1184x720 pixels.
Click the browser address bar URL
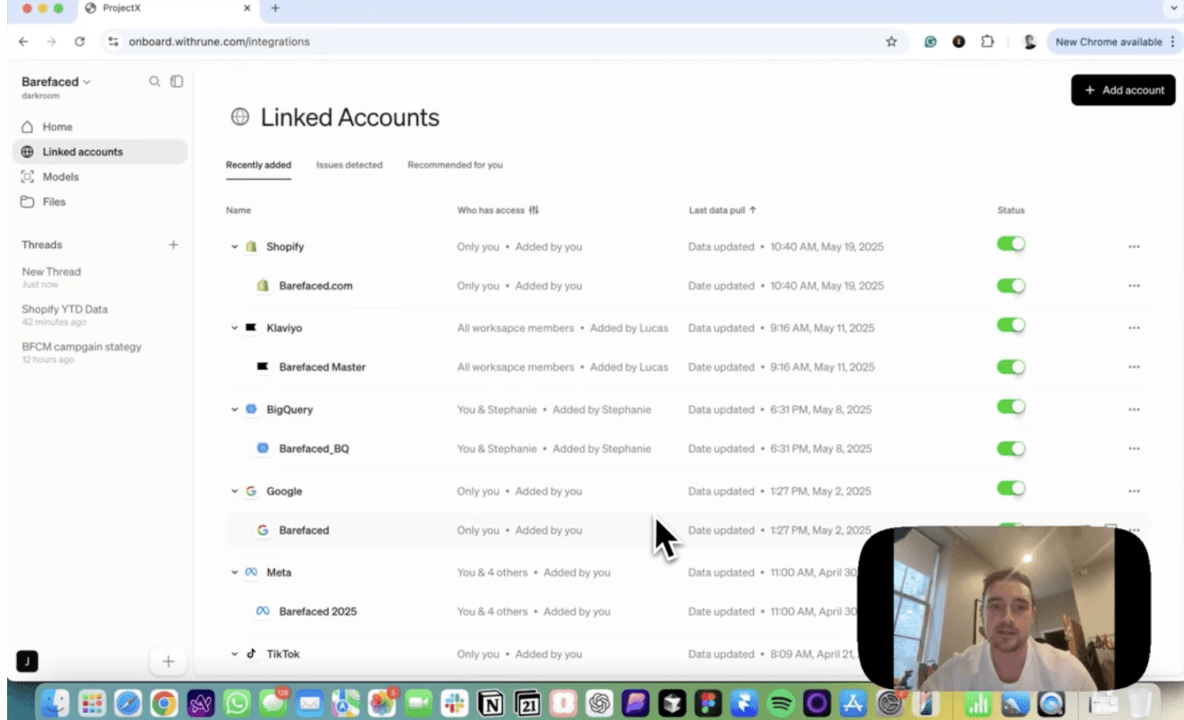click(x=219, y=42)
